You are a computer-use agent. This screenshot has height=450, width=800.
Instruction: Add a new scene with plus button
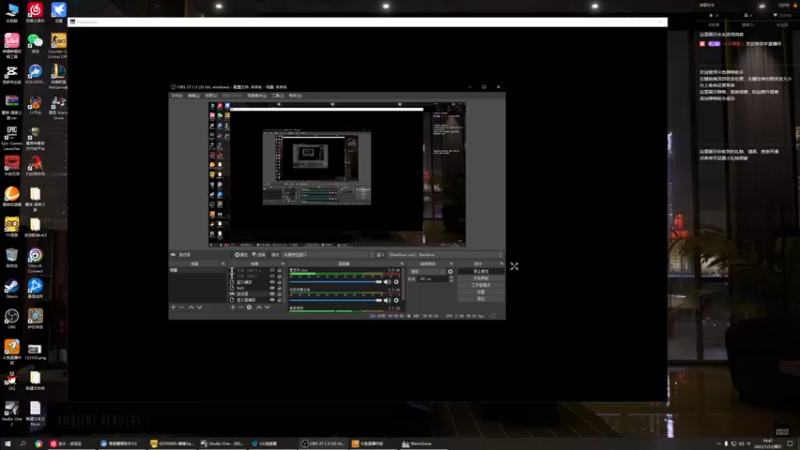173,307
